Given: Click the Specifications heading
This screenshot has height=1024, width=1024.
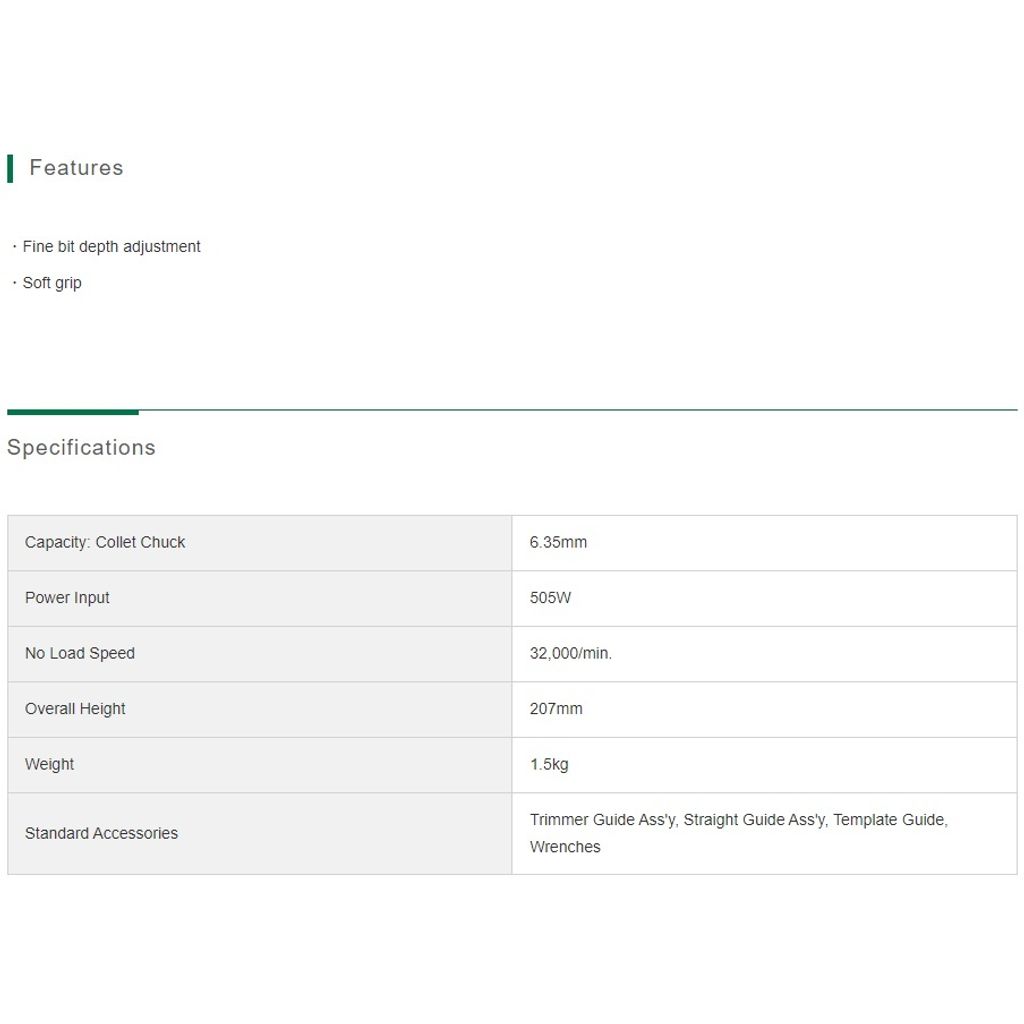Looking at the screenshot, I should click(x=81, y=447).
